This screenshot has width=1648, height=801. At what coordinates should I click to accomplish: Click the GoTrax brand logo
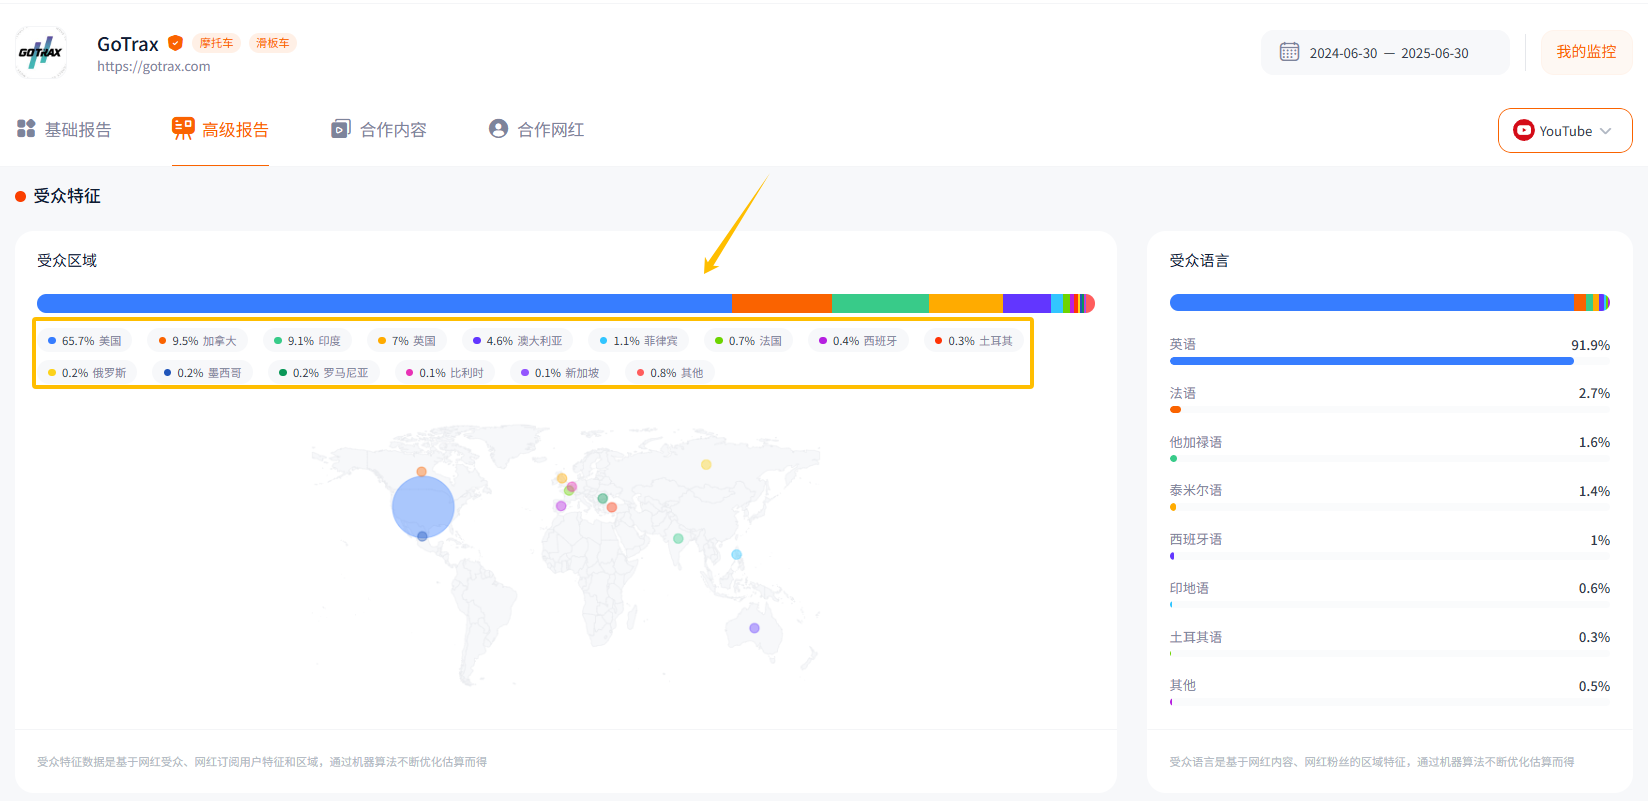point(41,53)
